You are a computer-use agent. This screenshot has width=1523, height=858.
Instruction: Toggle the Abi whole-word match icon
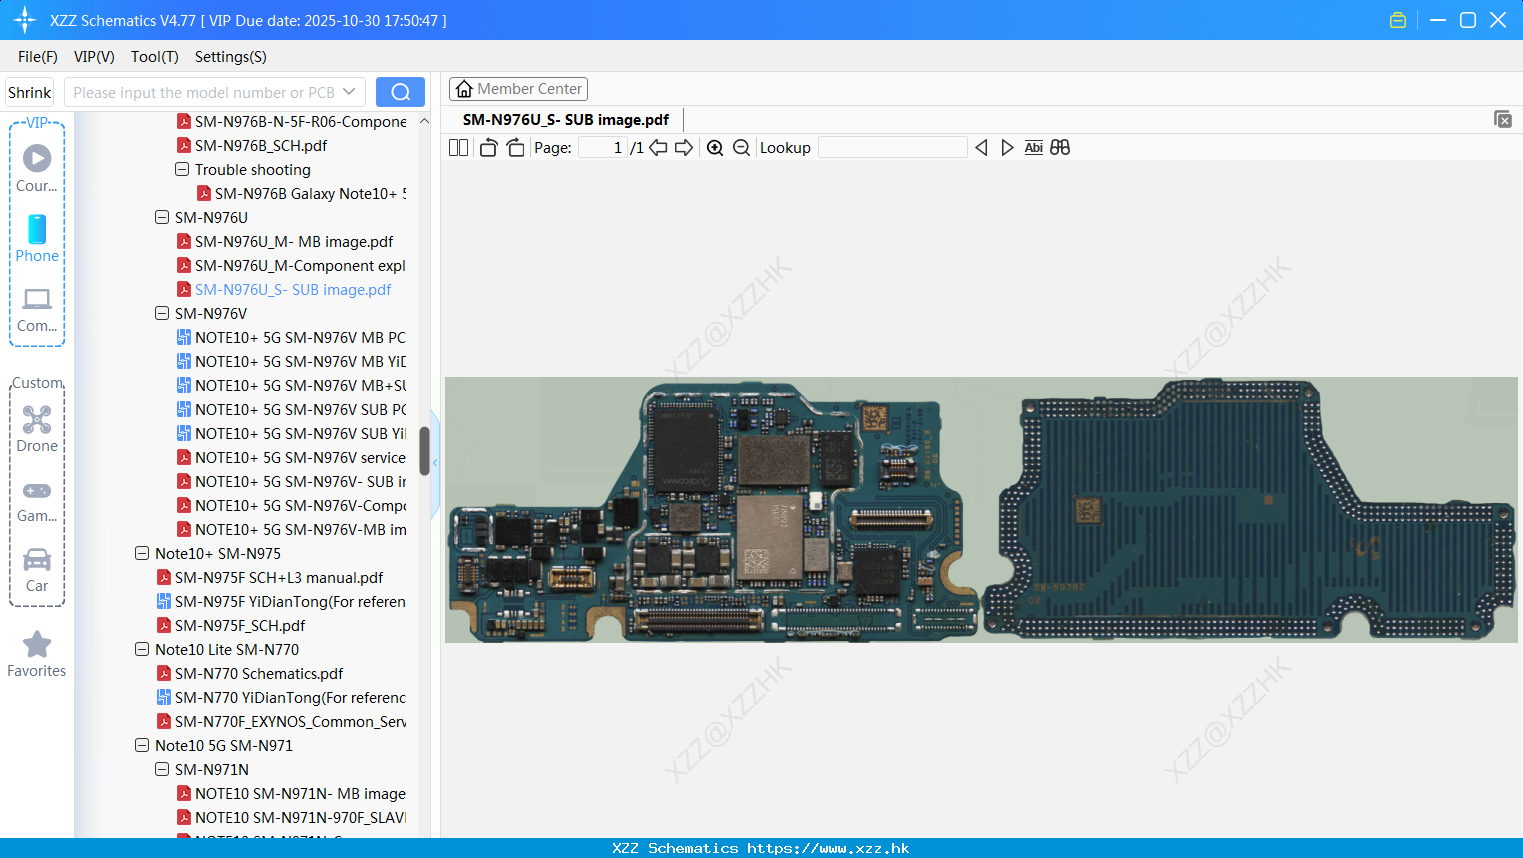(1034, 147)
